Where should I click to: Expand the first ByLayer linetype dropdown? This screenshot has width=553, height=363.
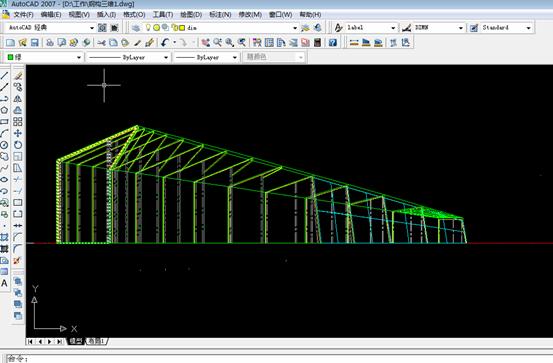(128, 57)
